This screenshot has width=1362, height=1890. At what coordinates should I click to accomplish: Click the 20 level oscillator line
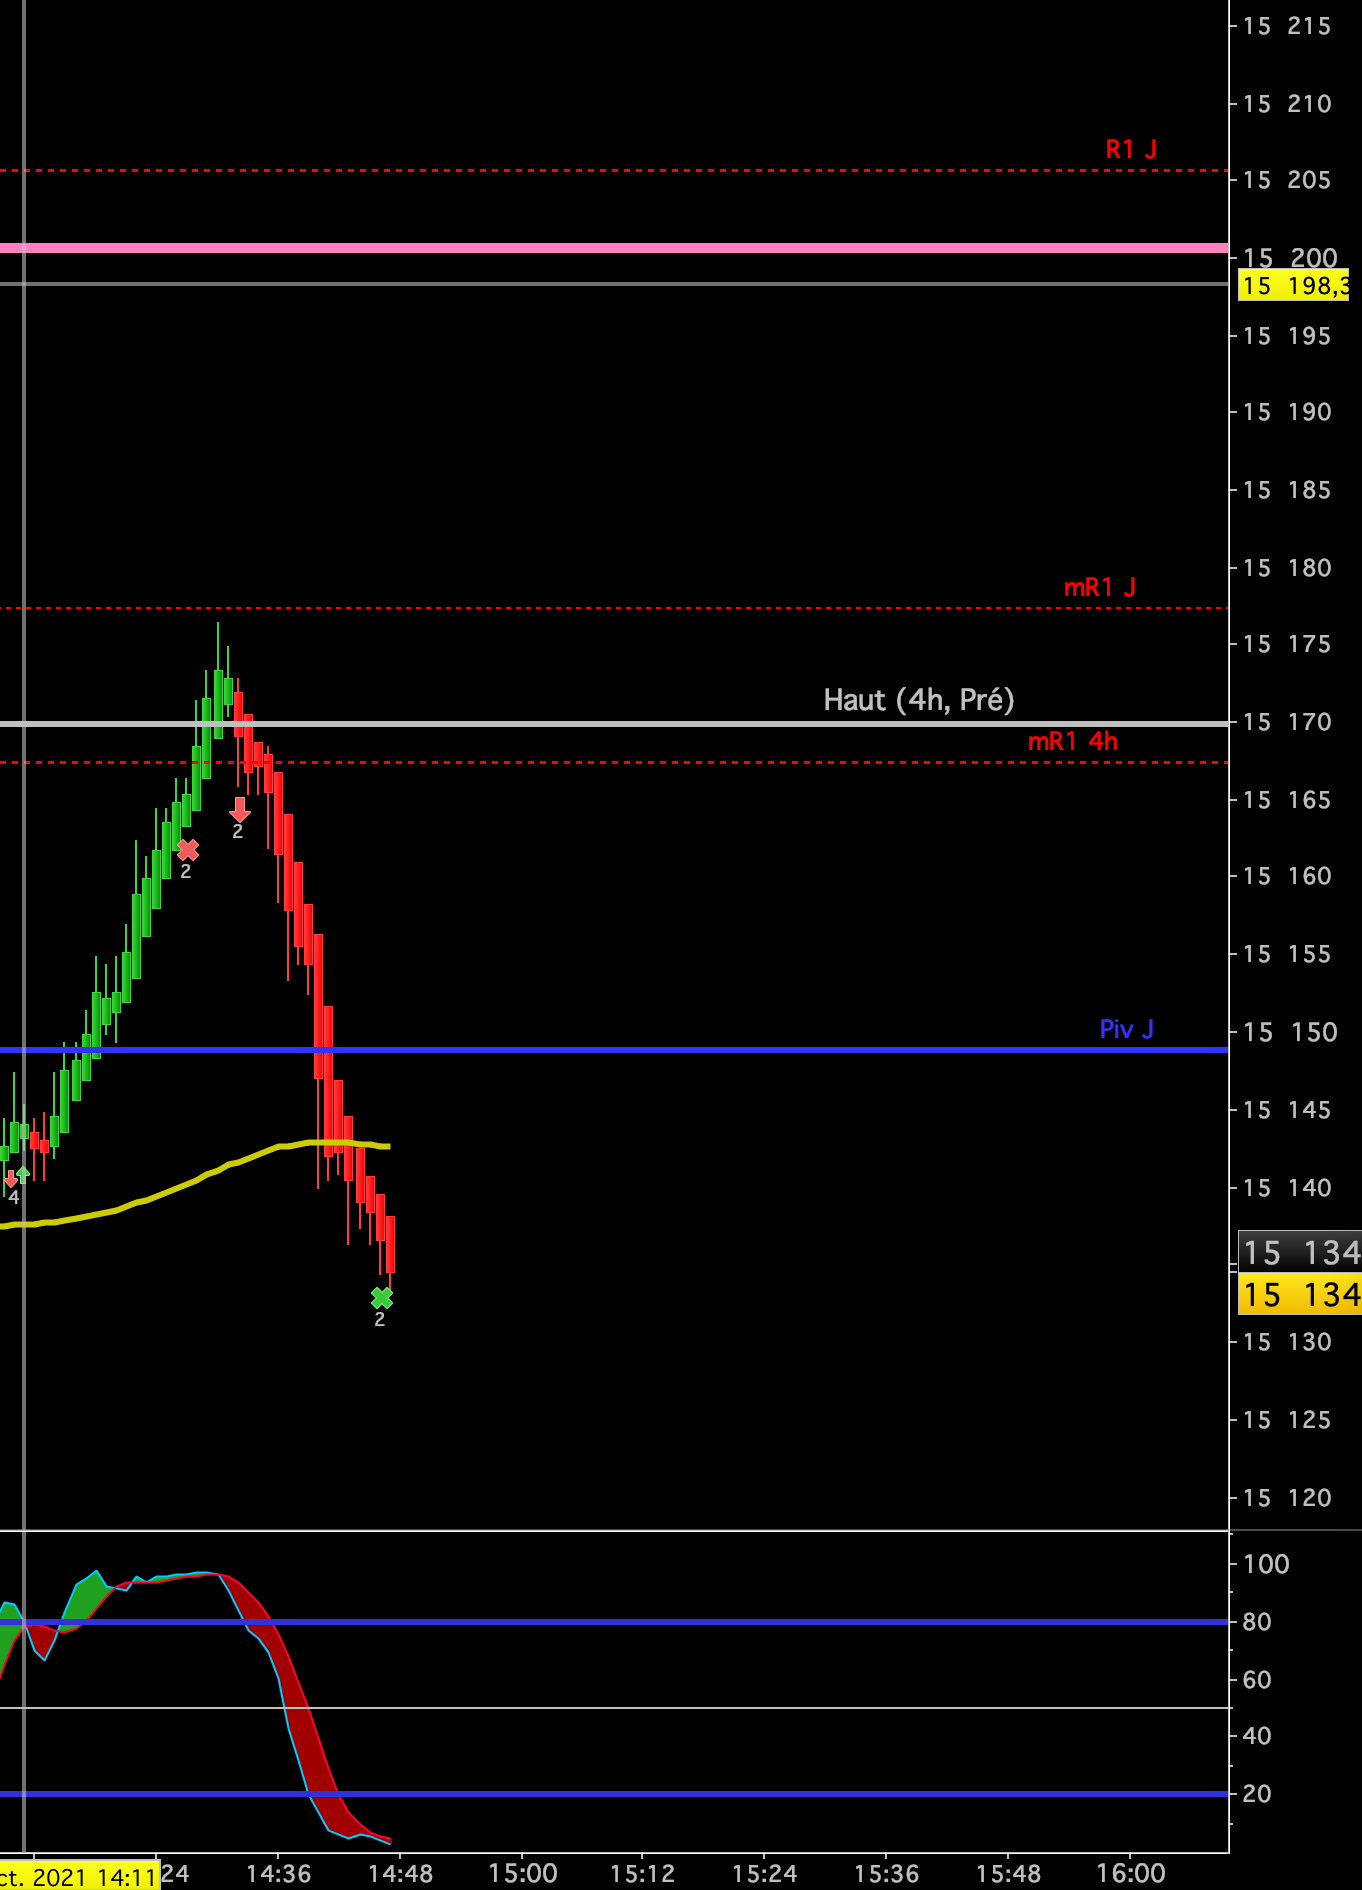coord(614,1794)
